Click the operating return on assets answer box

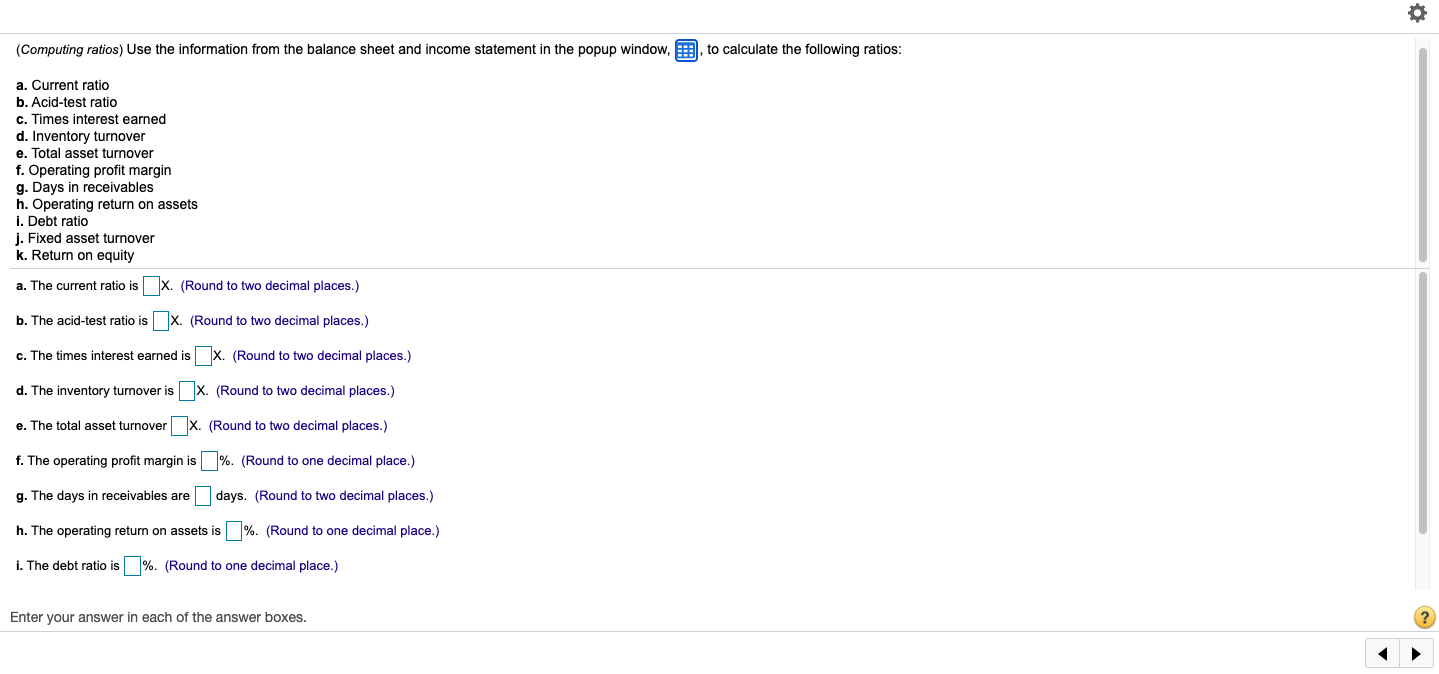233,530
